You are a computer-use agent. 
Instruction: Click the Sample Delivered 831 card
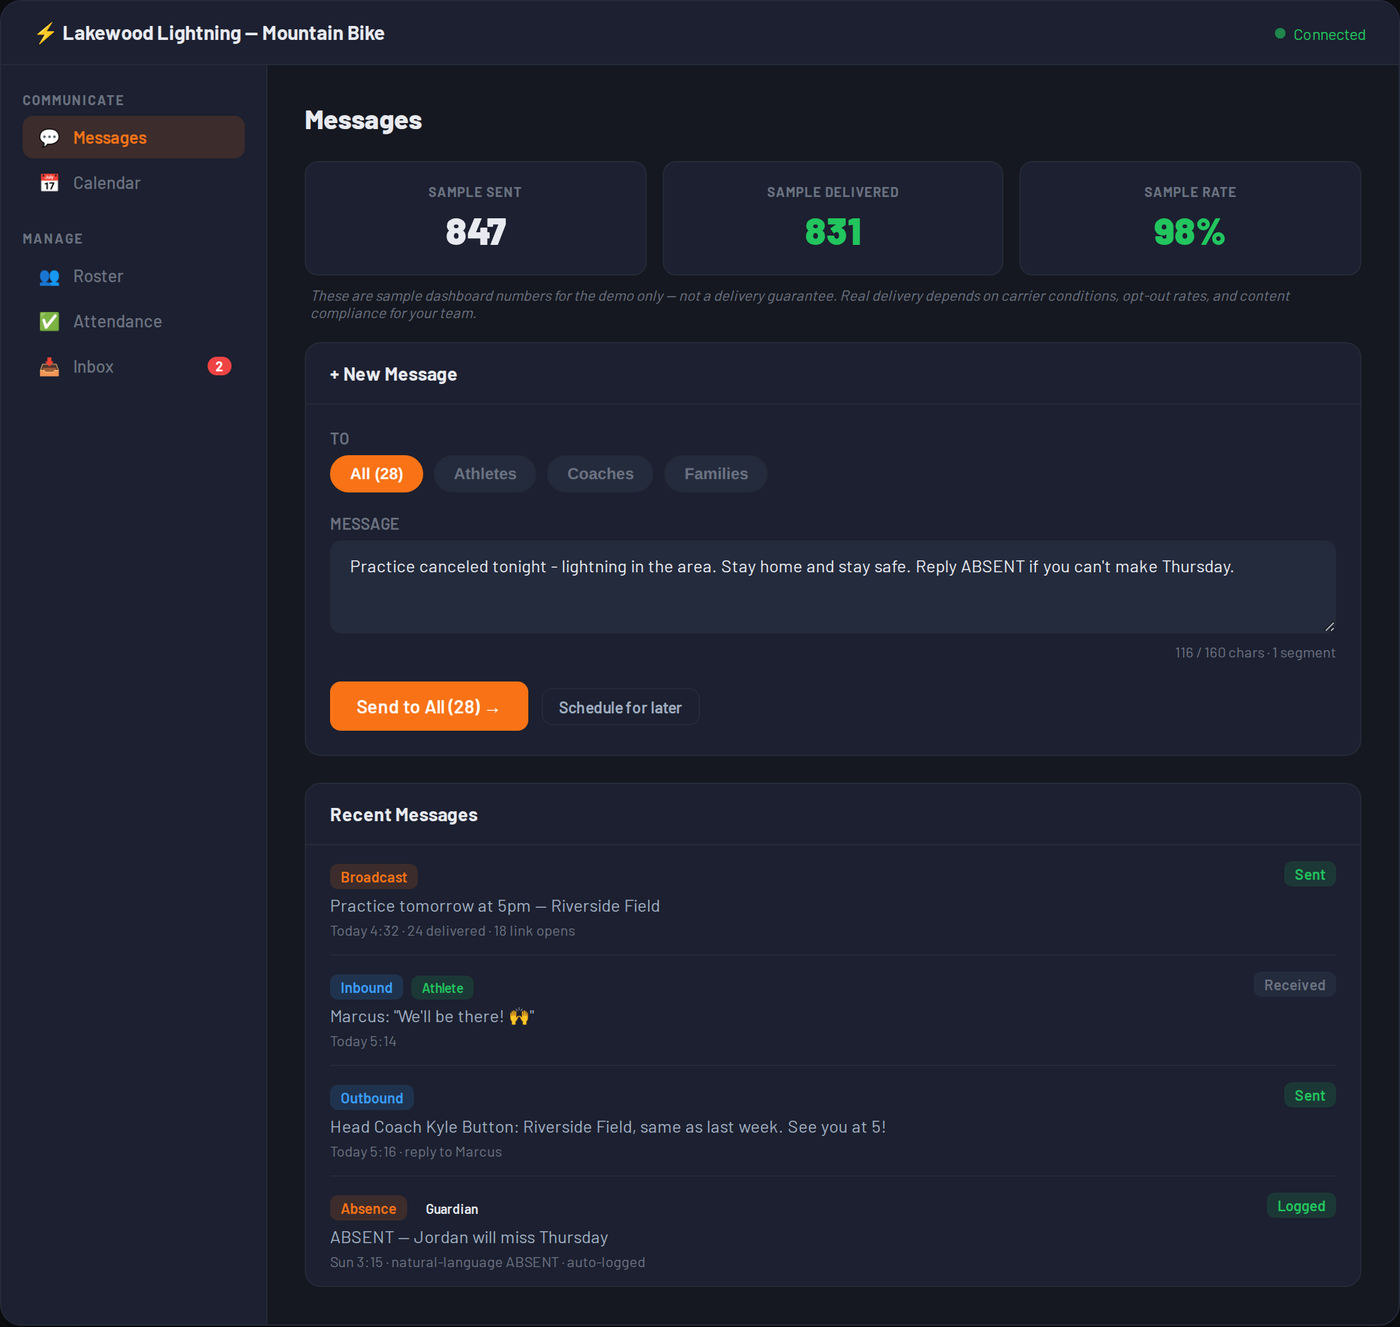click(x=833, y=218)
